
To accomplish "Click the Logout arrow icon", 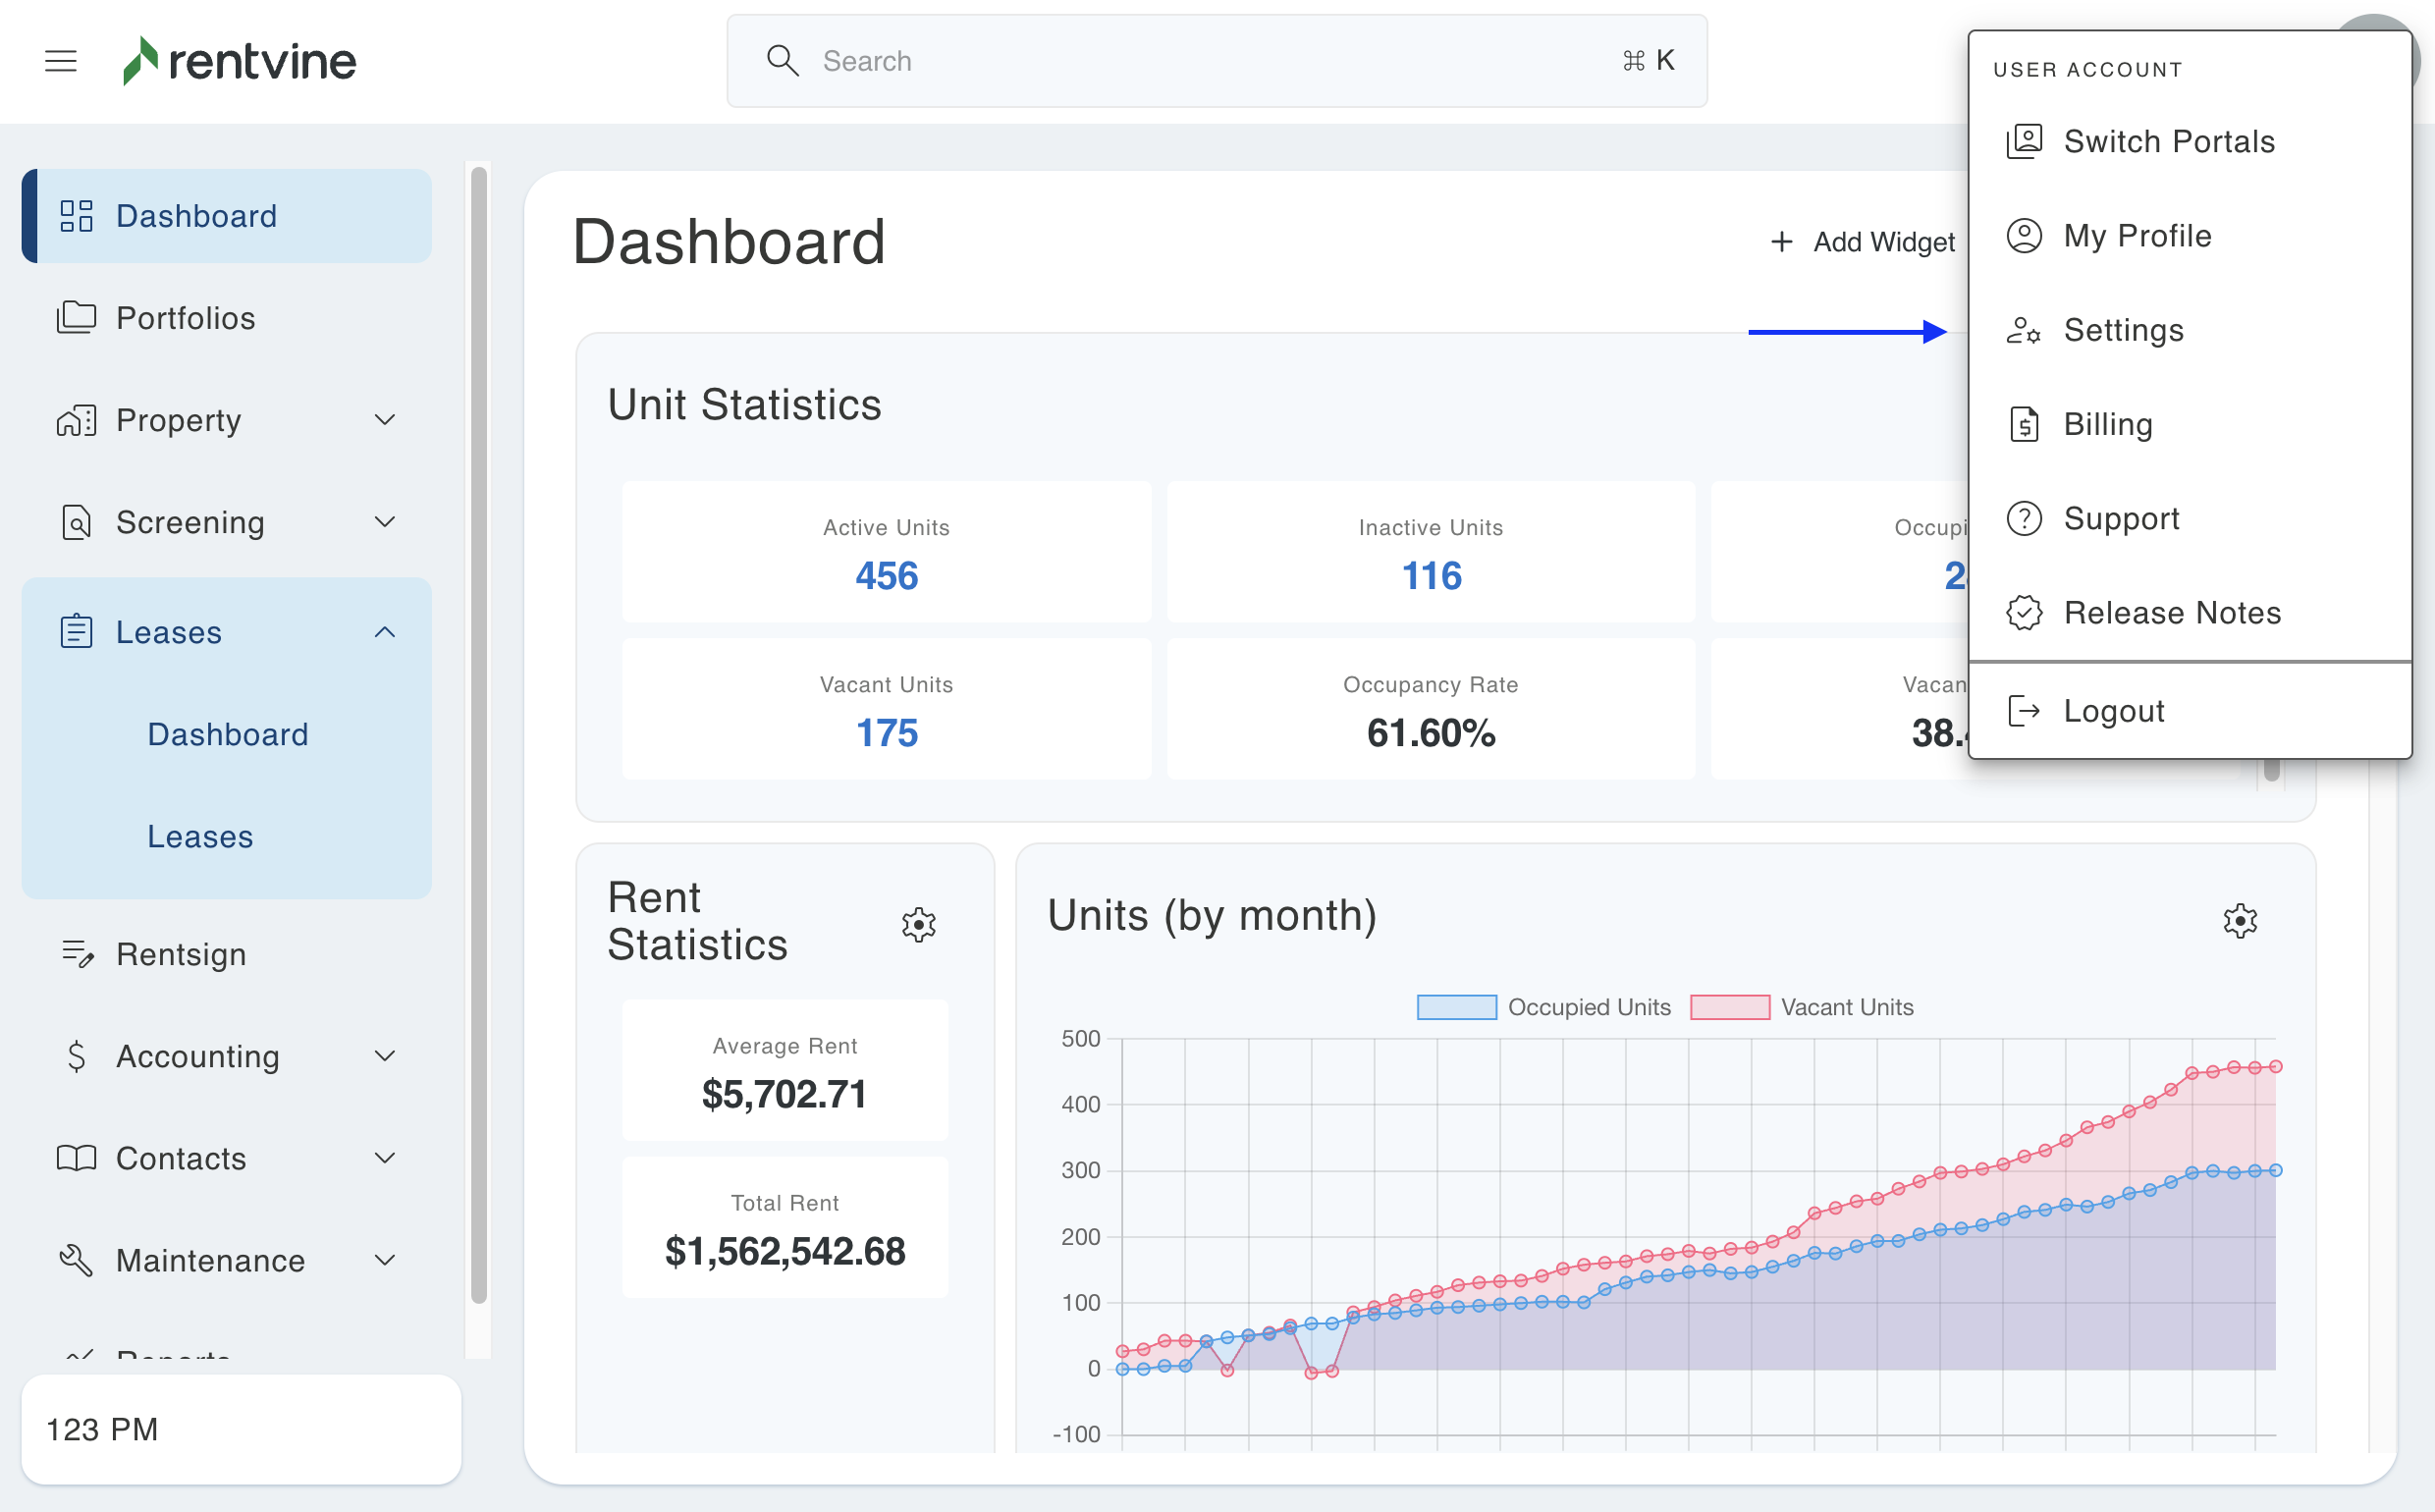I will pos(2024,711).
